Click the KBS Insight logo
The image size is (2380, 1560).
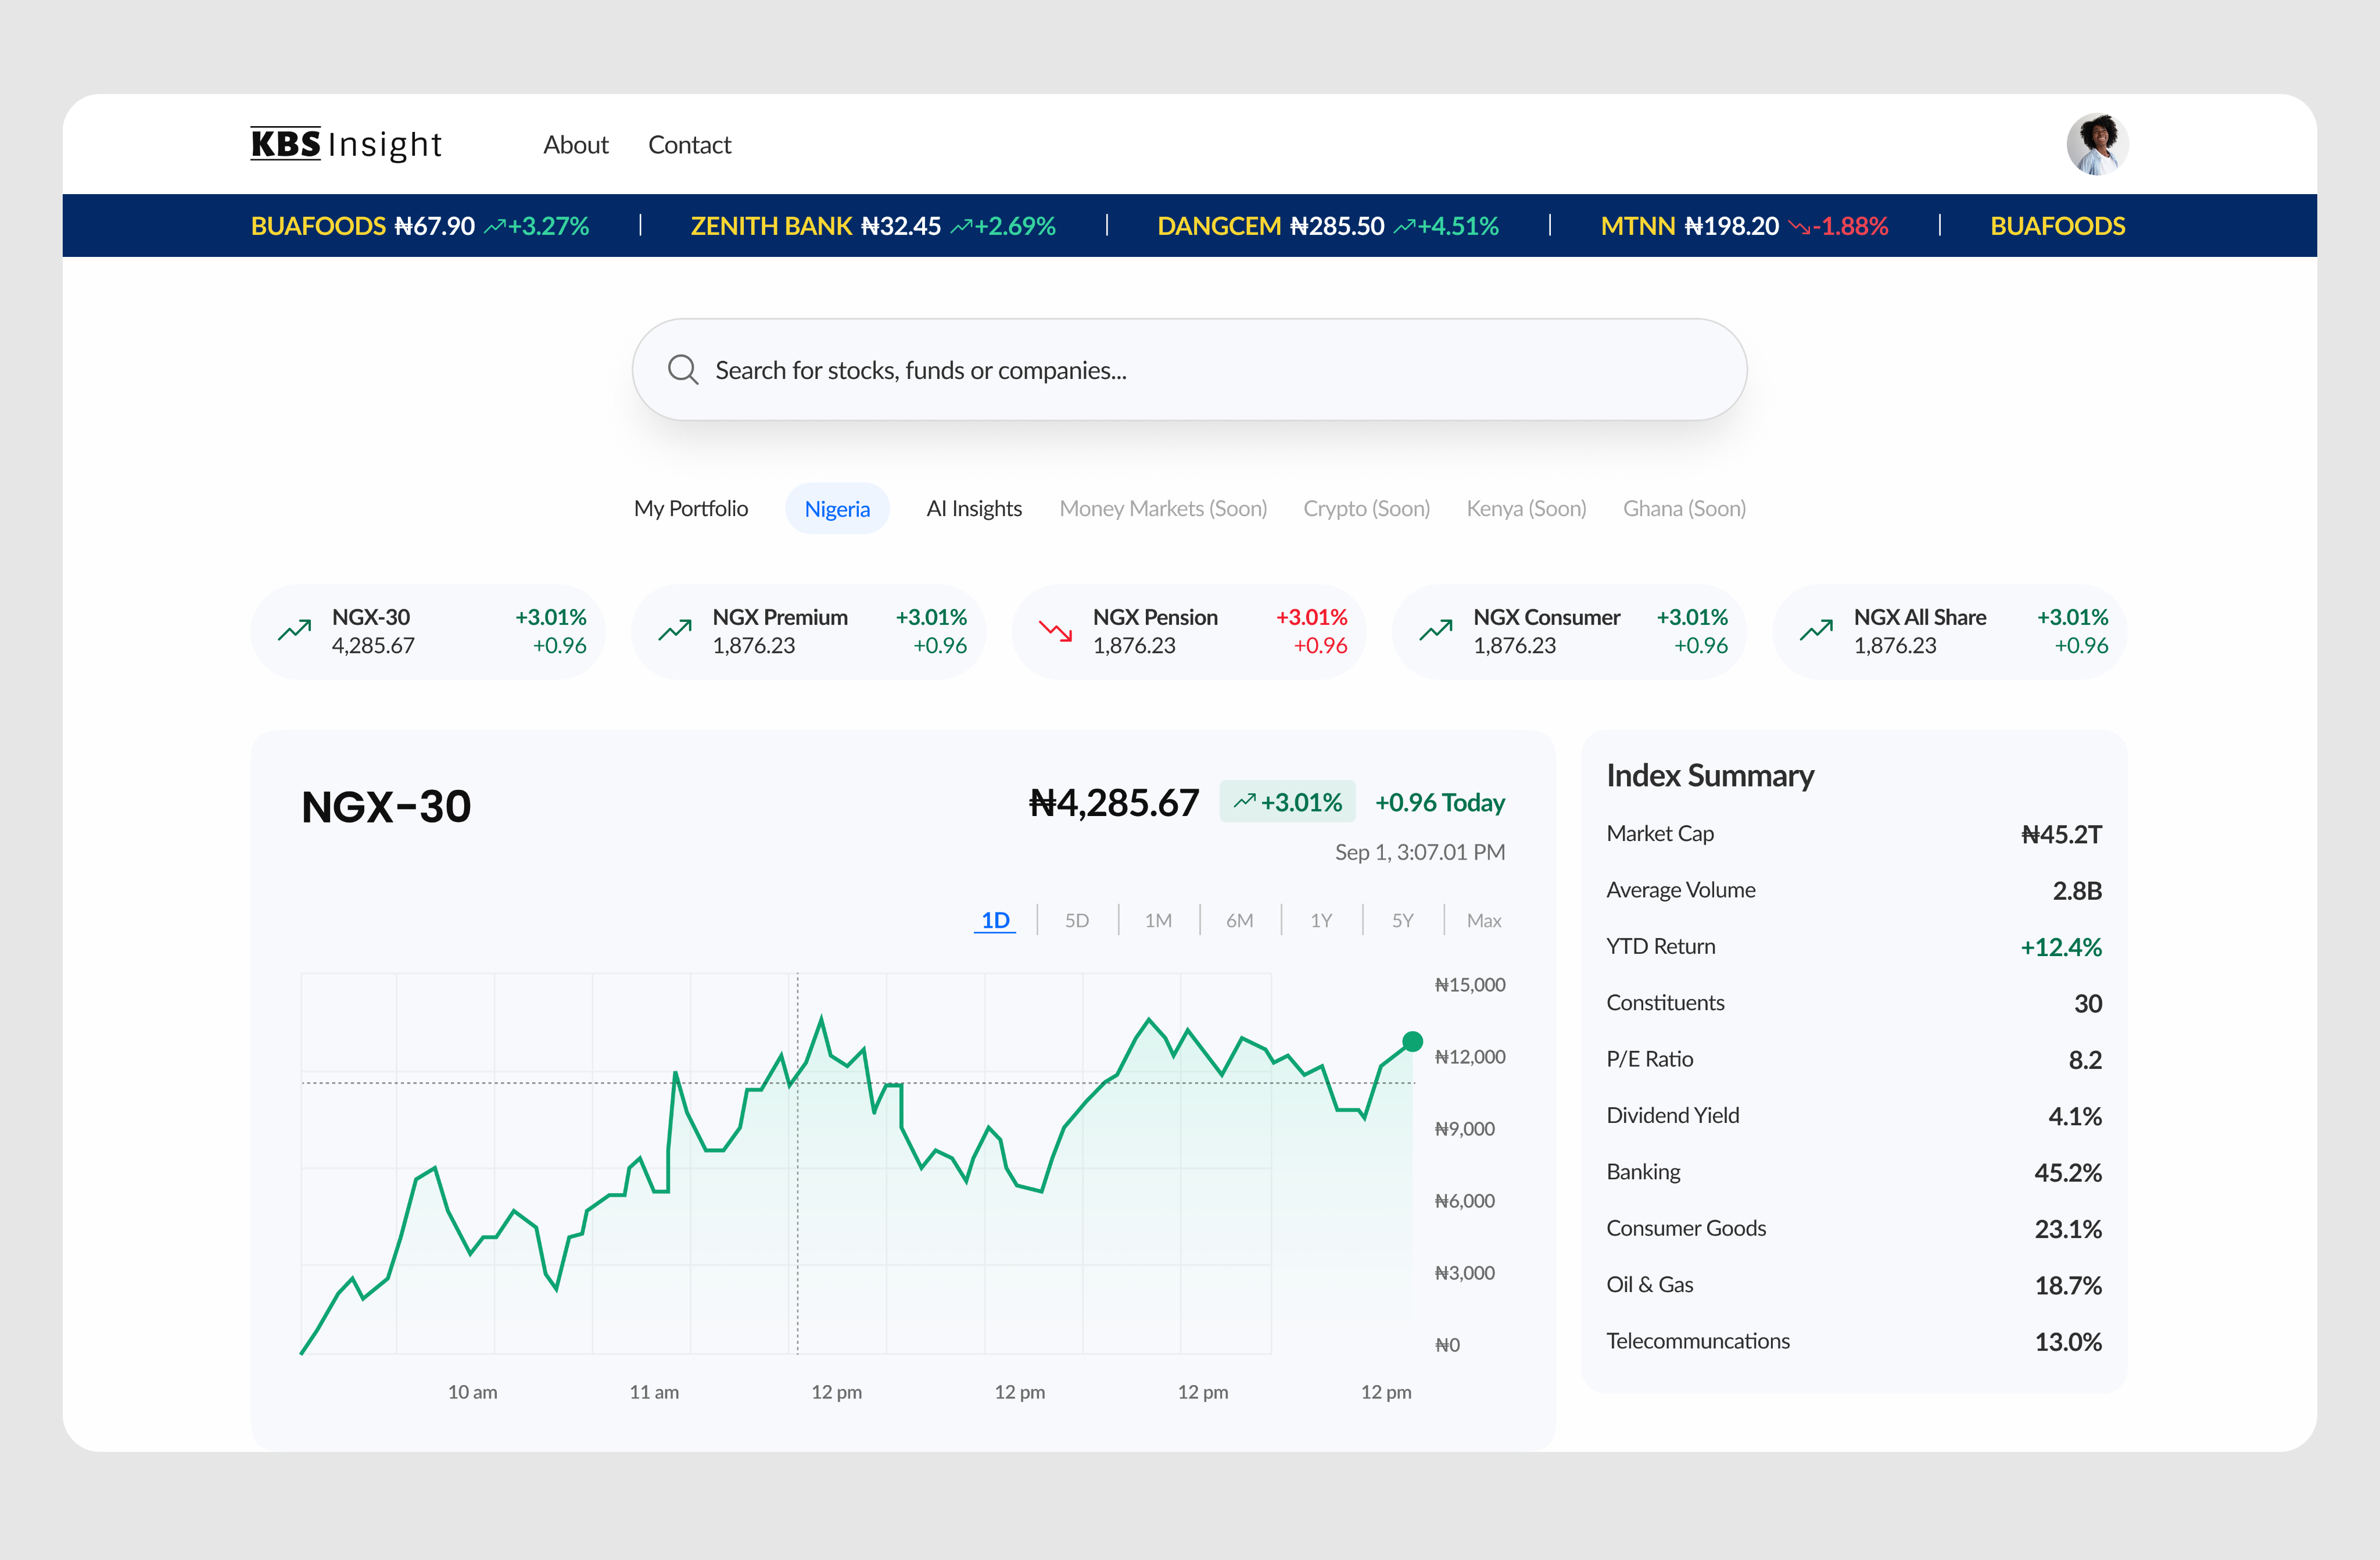click(x=345, y=144)
